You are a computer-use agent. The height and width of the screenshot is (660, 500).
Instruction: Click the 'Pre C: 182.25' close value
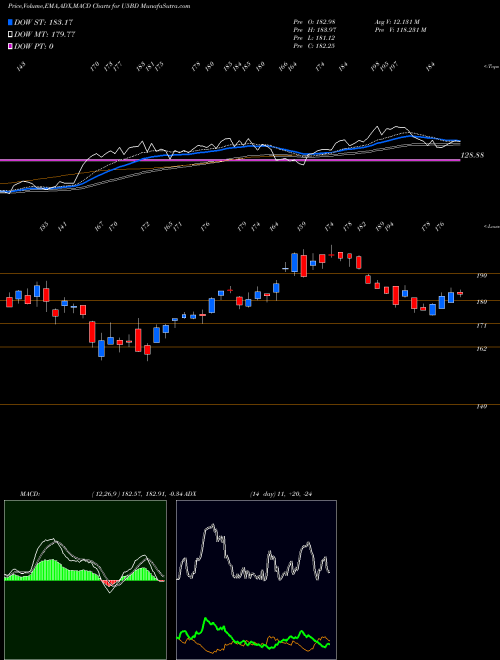(314, 46)
